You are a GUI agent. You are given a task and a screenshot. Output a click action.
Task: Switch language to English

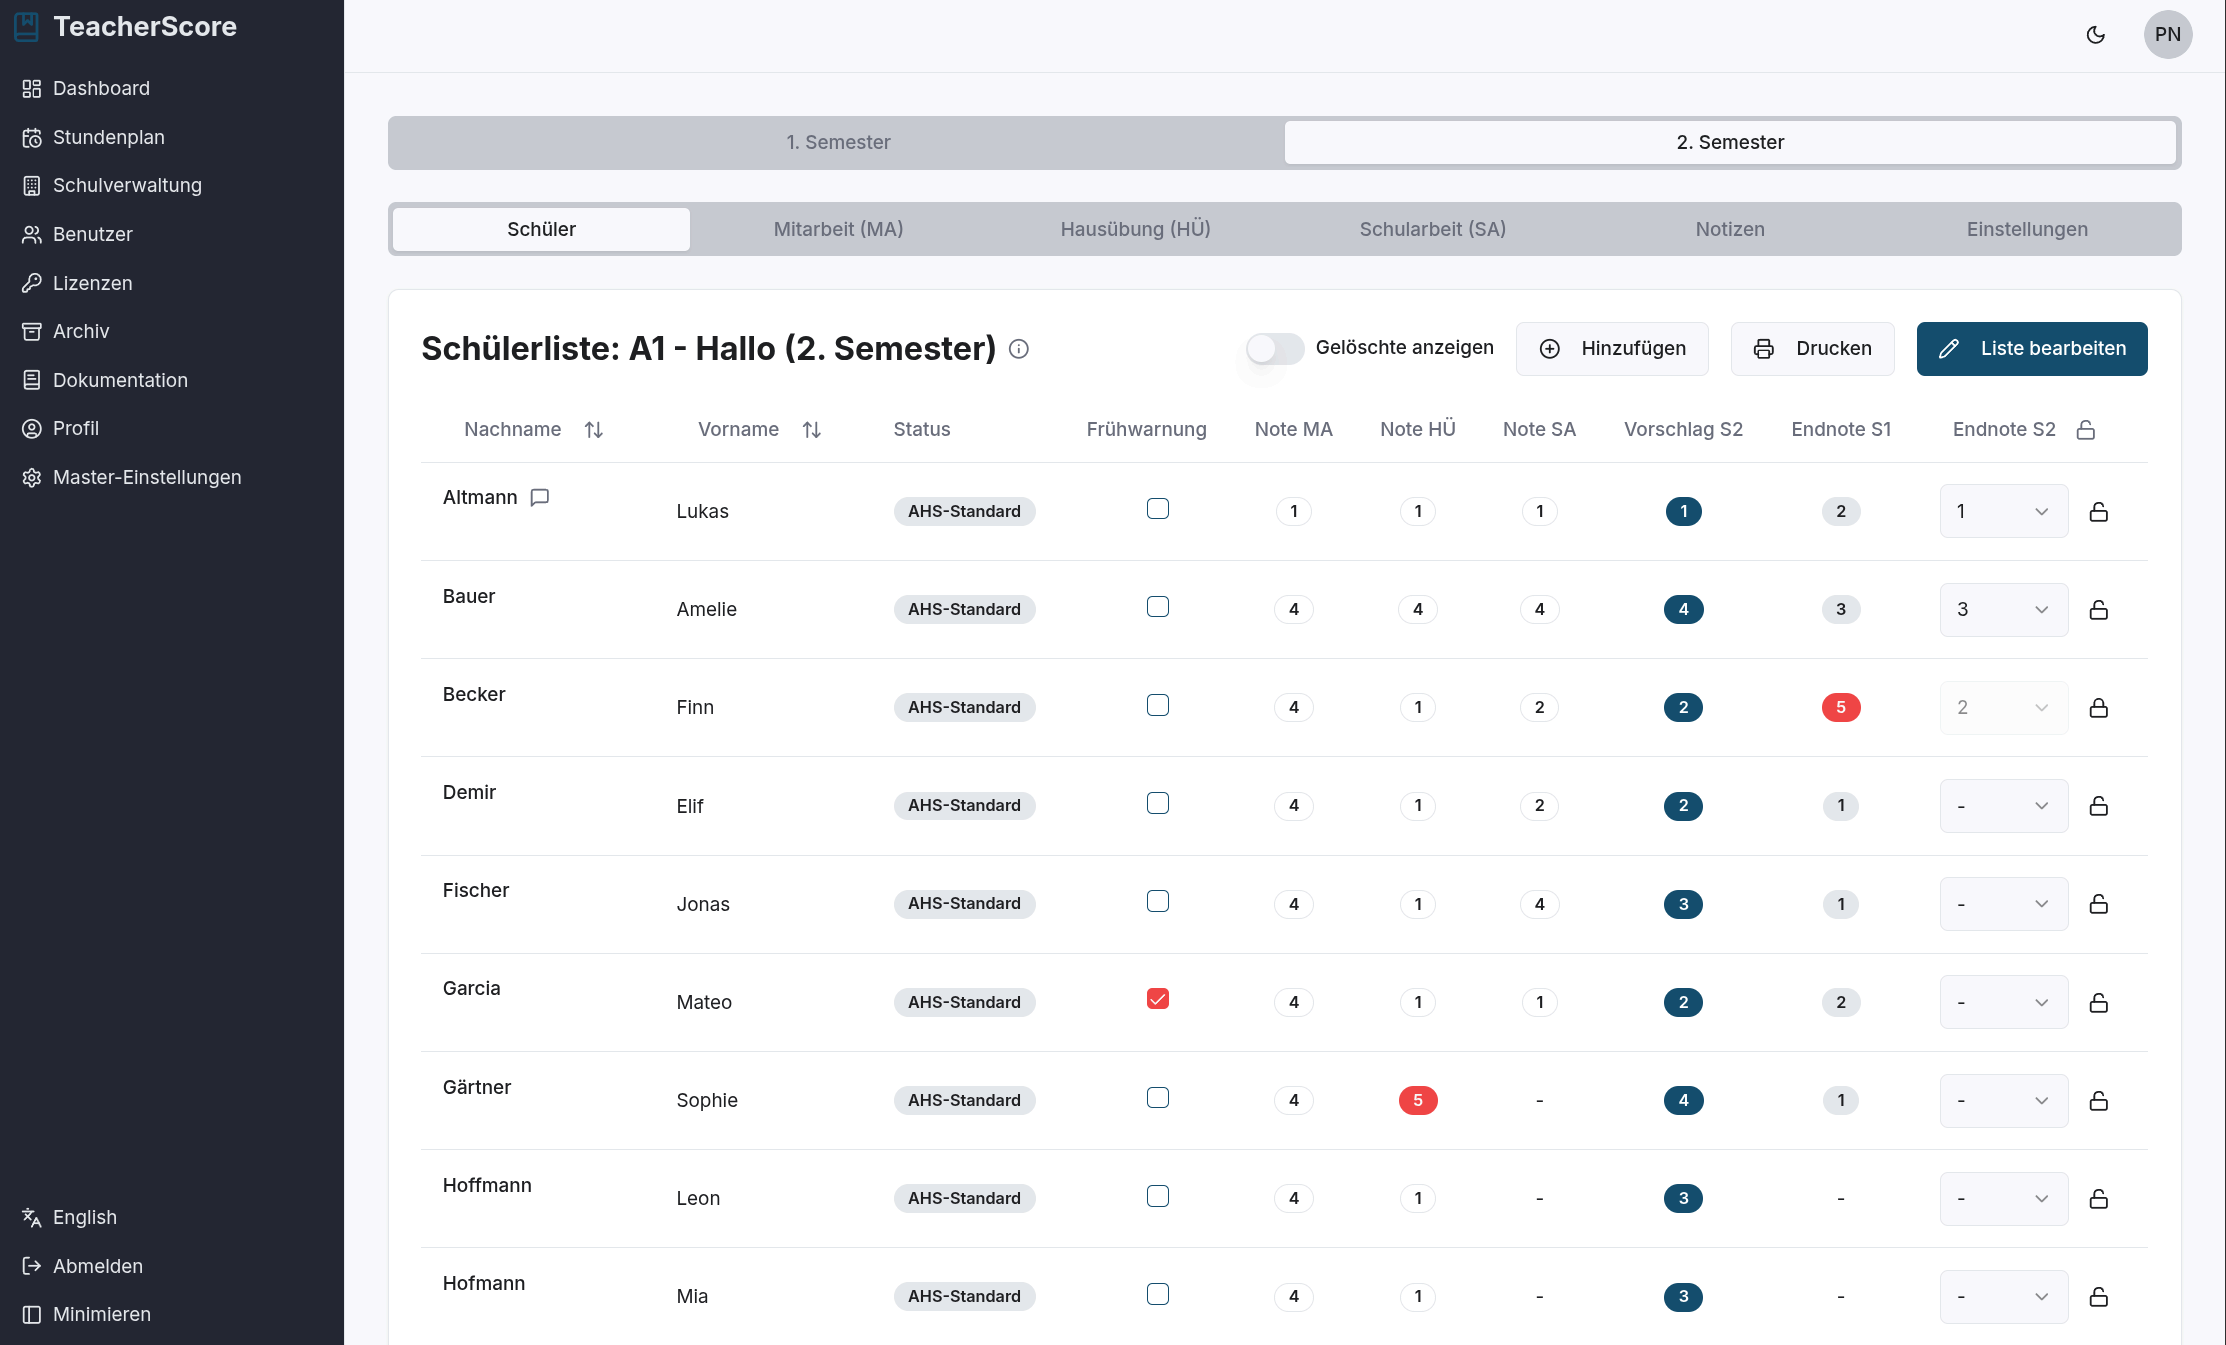tap(70, 1217)
